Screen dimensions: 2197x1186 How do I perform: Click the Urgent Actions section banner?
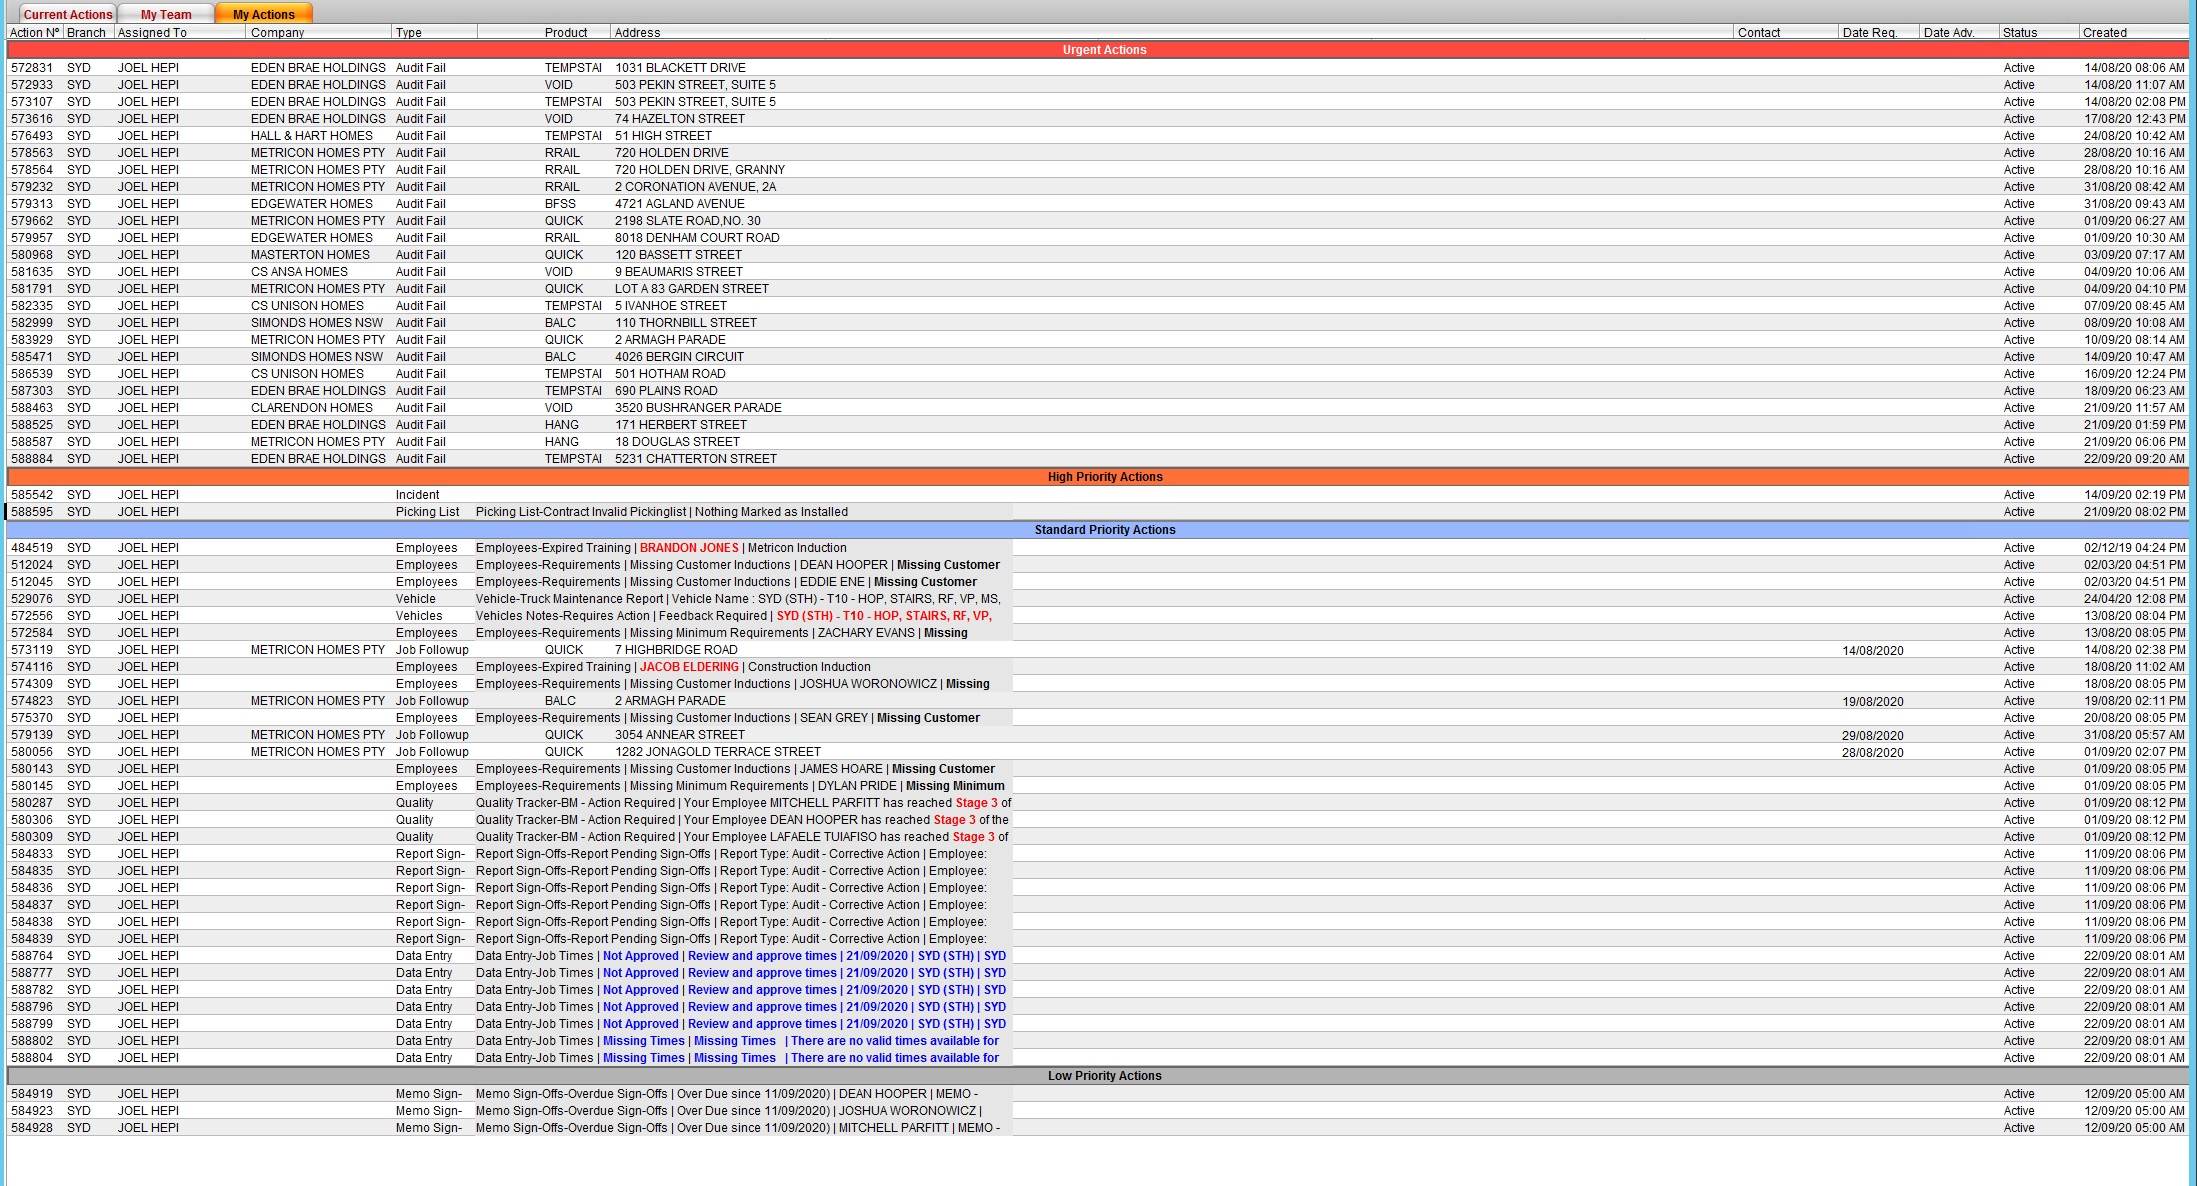1103,50
